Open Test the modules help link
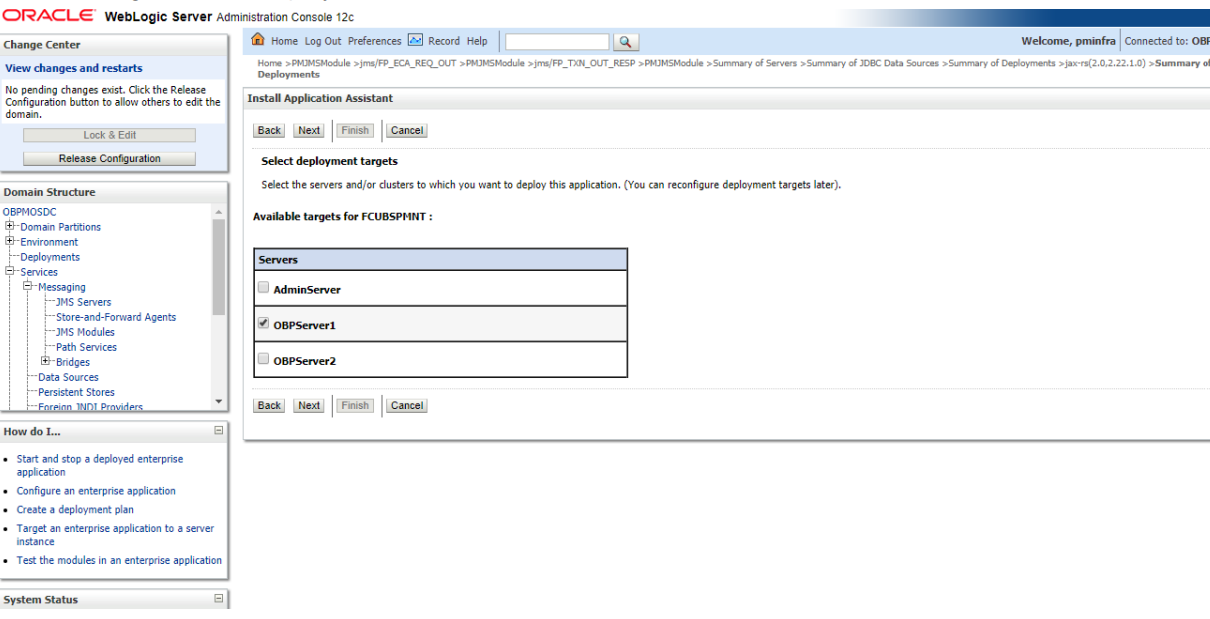The width and height of the screenshot is (1210, 619). [x=119, y=560]
